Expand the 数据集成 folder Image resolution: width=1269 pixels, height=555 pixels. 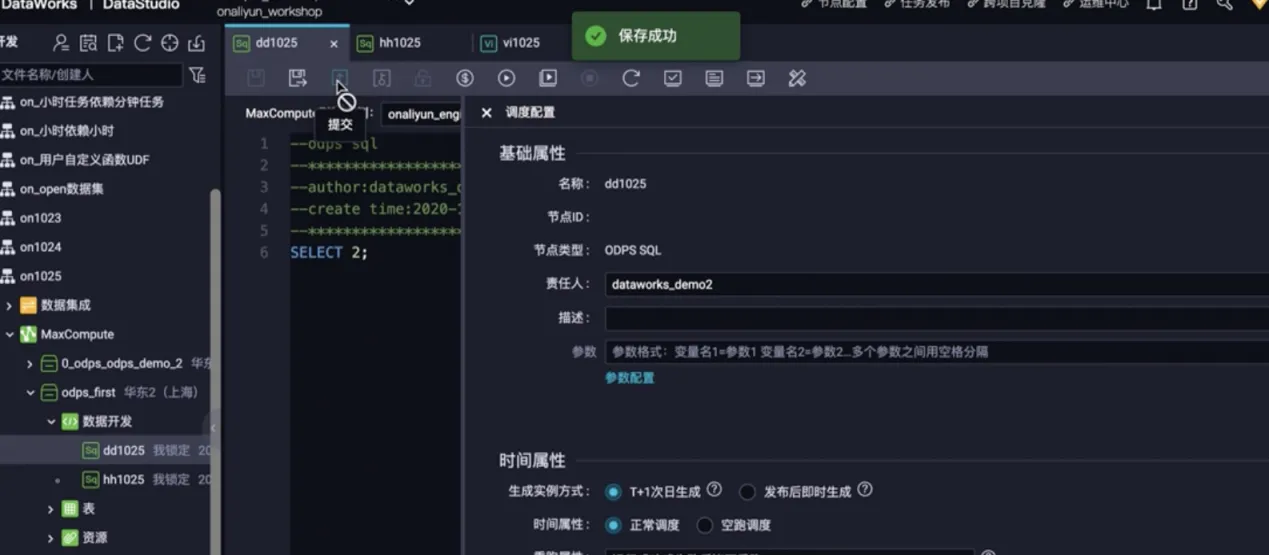10,305
